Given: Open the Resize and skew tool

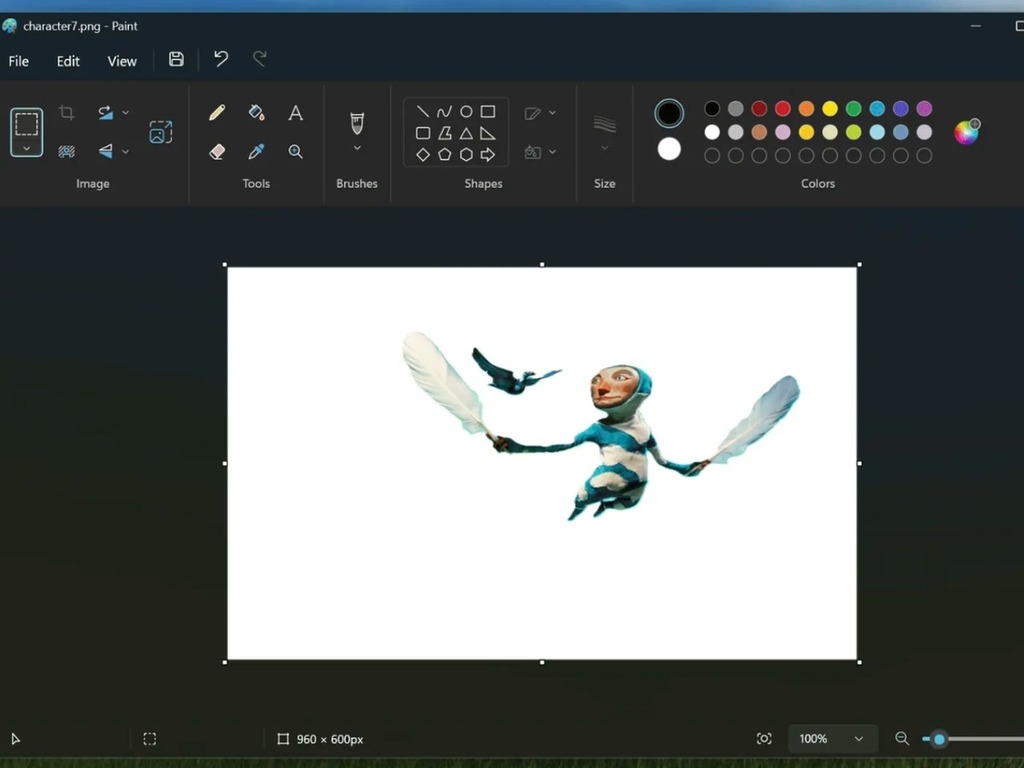Looking at the screenshot, I should 161,132.
